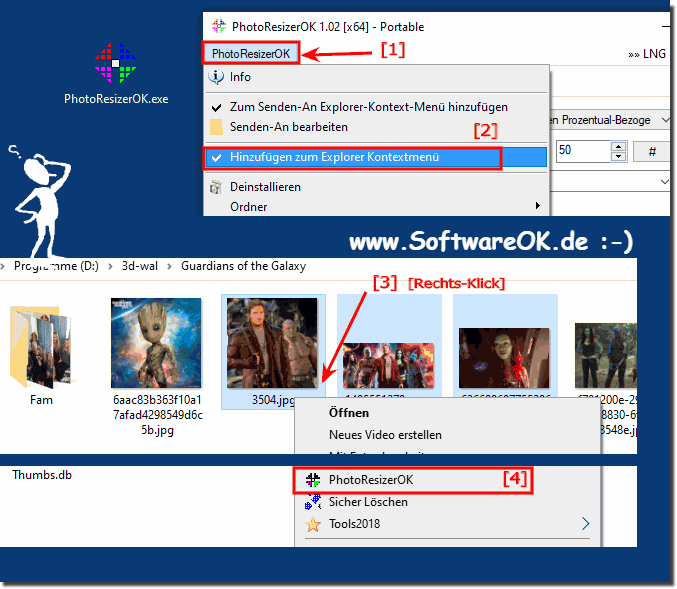Screen dimensions: 677x589
Task: Open the Ordner menu entry
Action: click(x=376, y=206)
